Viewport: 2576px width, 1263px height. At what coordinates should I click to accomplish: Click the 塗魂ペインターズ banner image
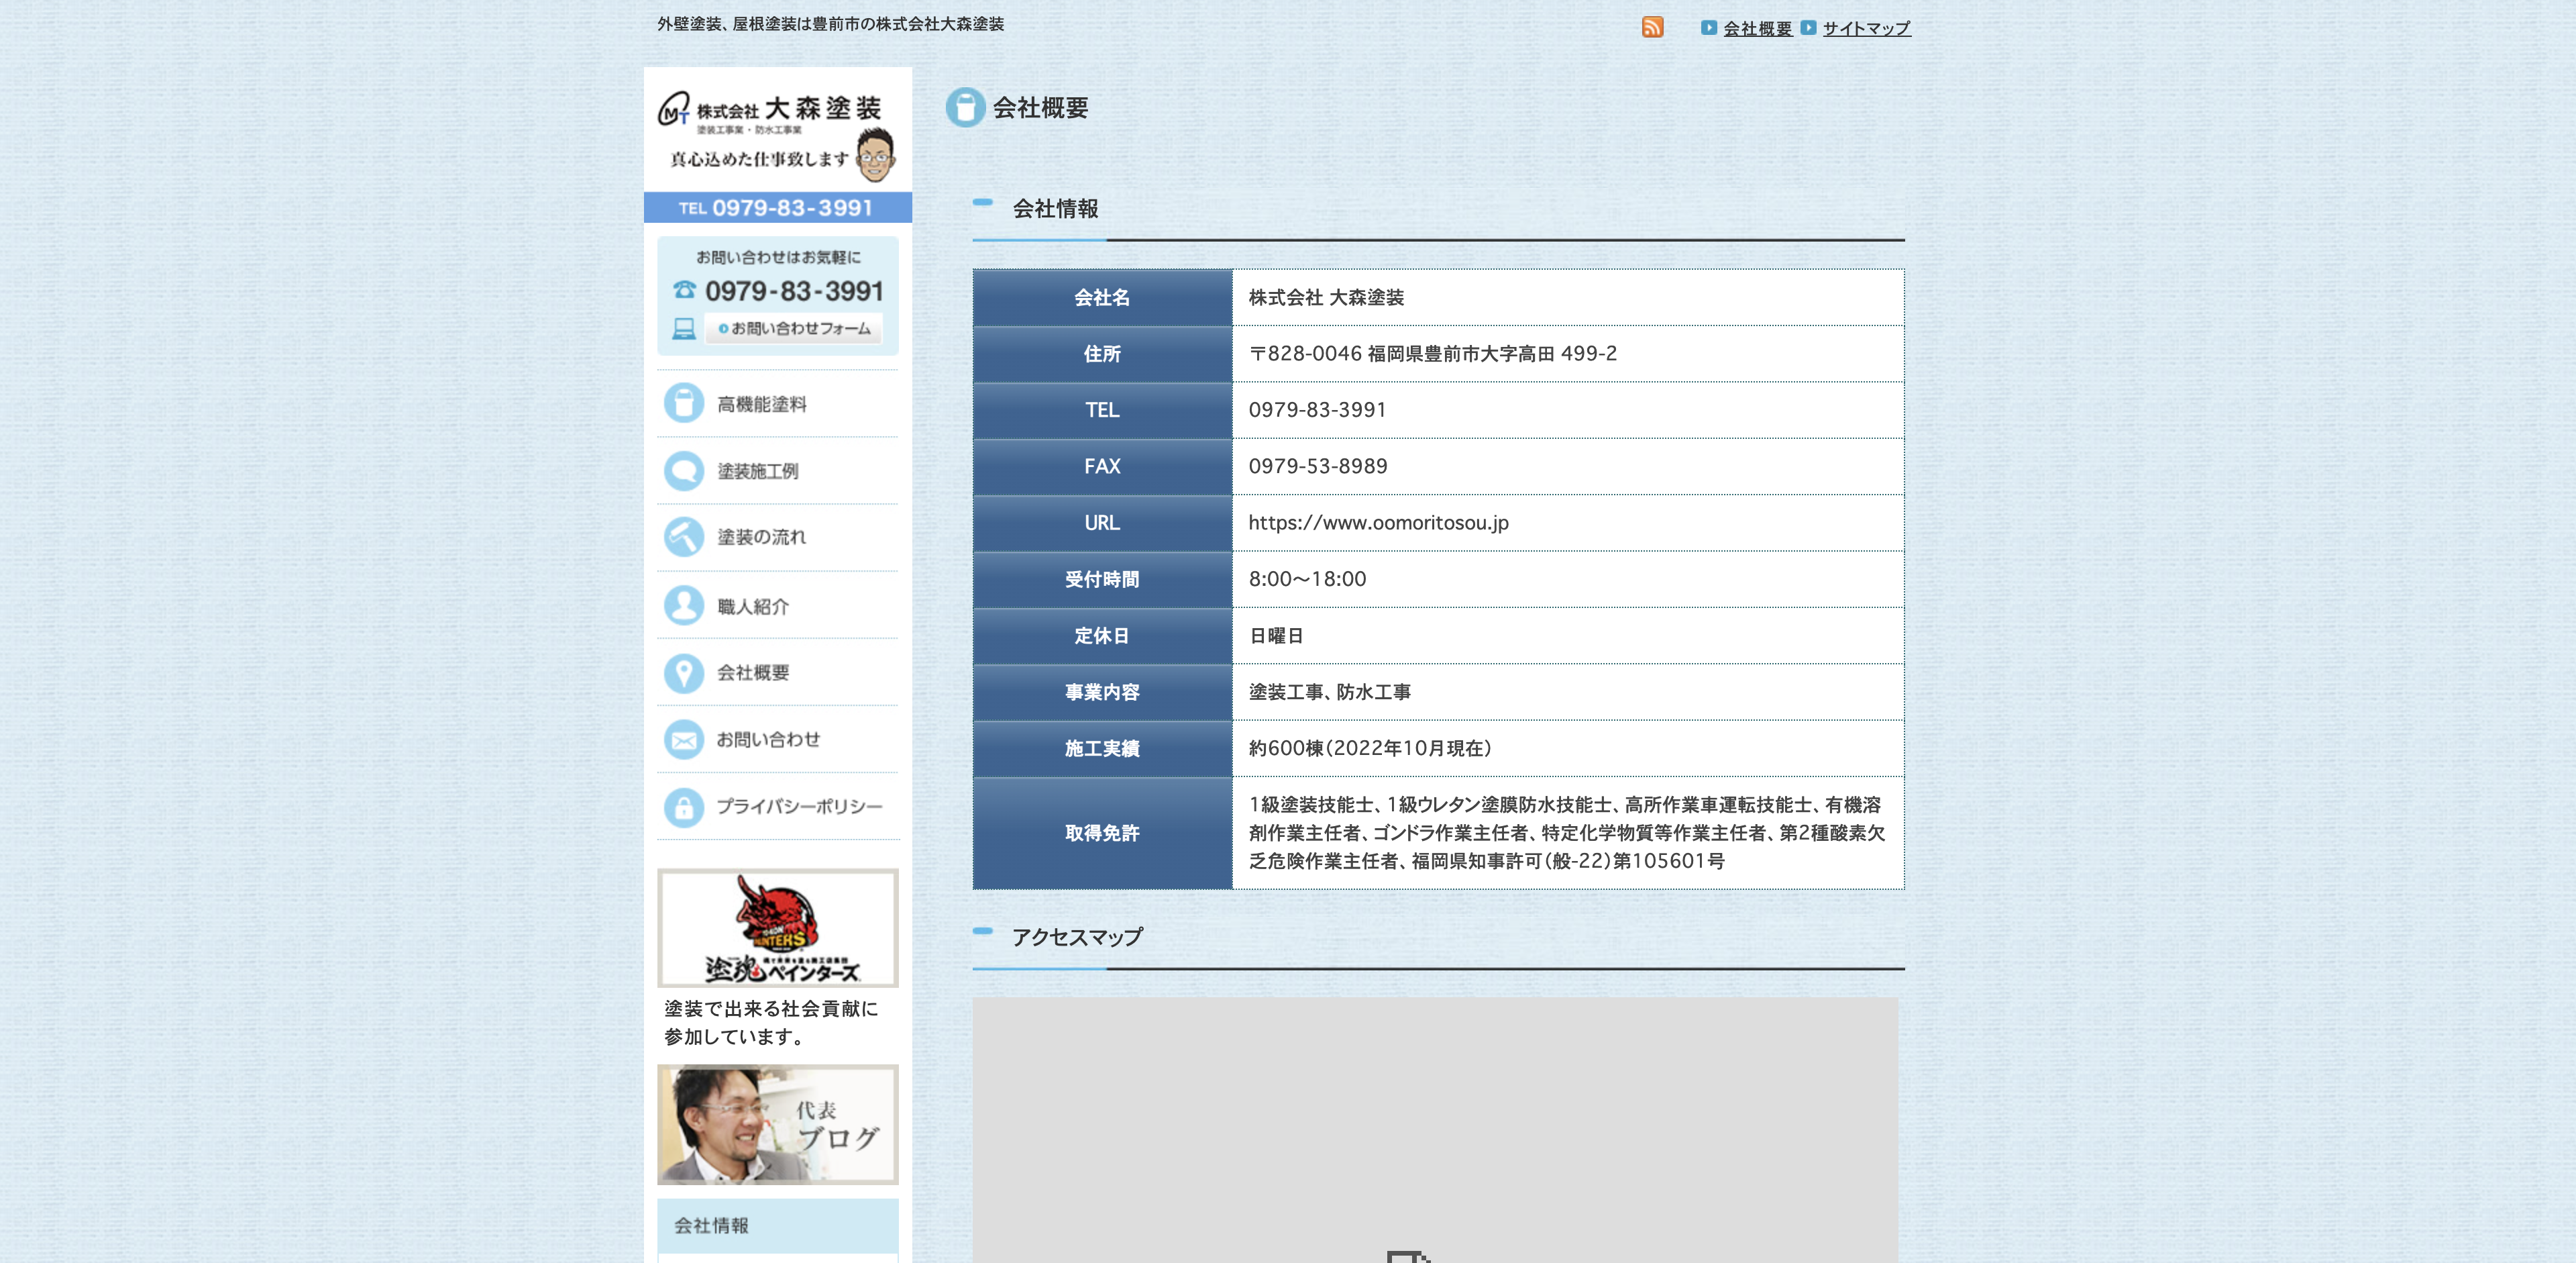tap(777, 928)
